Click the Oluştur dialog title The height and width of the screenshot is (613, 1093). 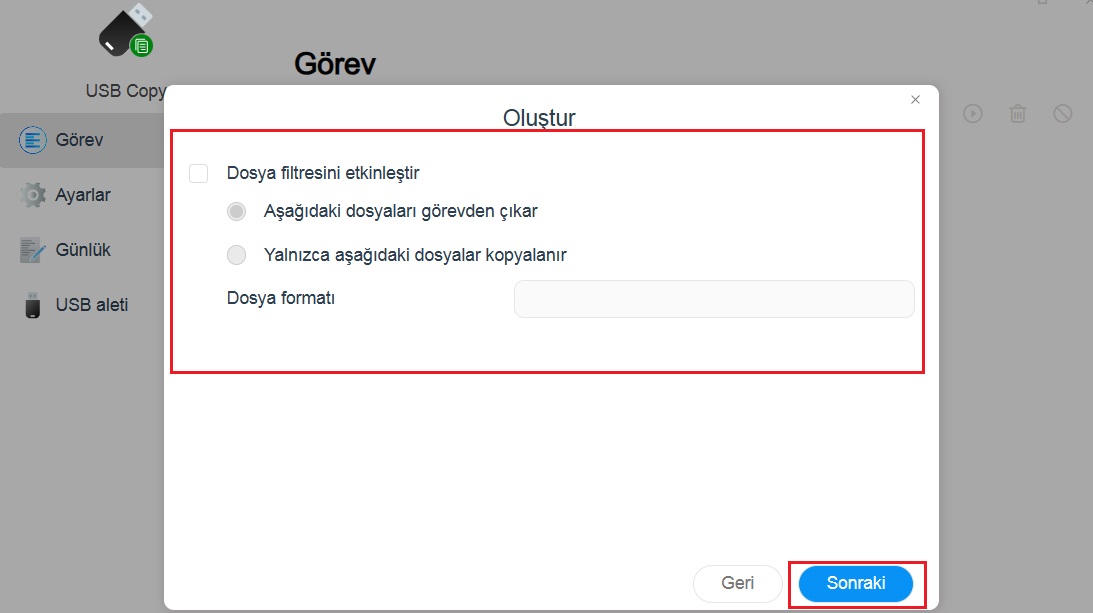(539, 118)
